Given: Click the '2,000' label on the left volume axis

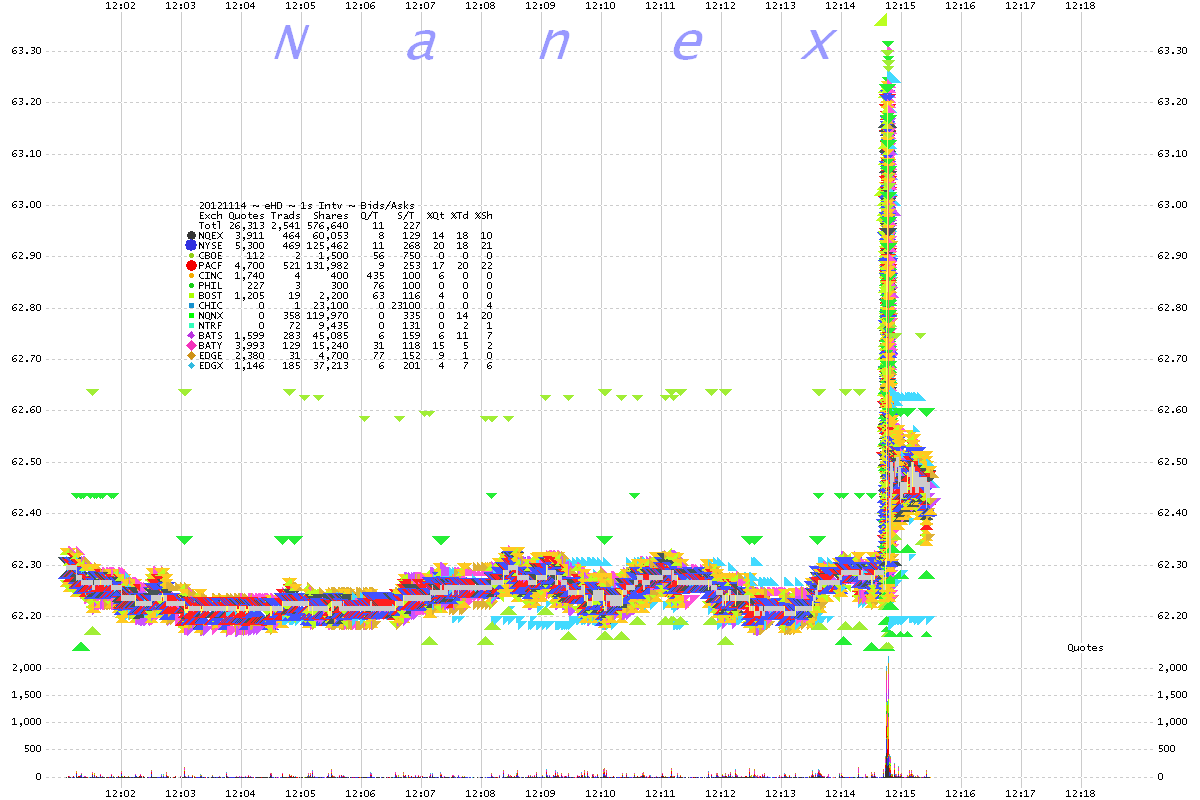Looking at the screenshot, I should [x=26, y=667].
